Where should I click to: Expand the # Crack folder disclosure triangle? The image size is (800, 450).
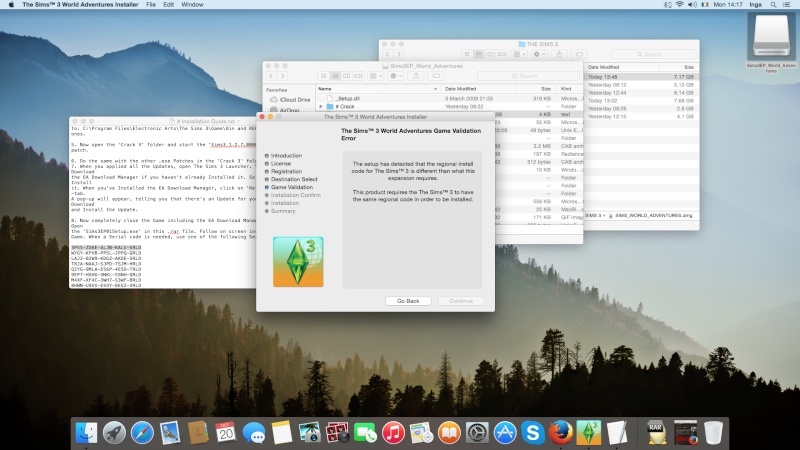click(x=321, y=107)
